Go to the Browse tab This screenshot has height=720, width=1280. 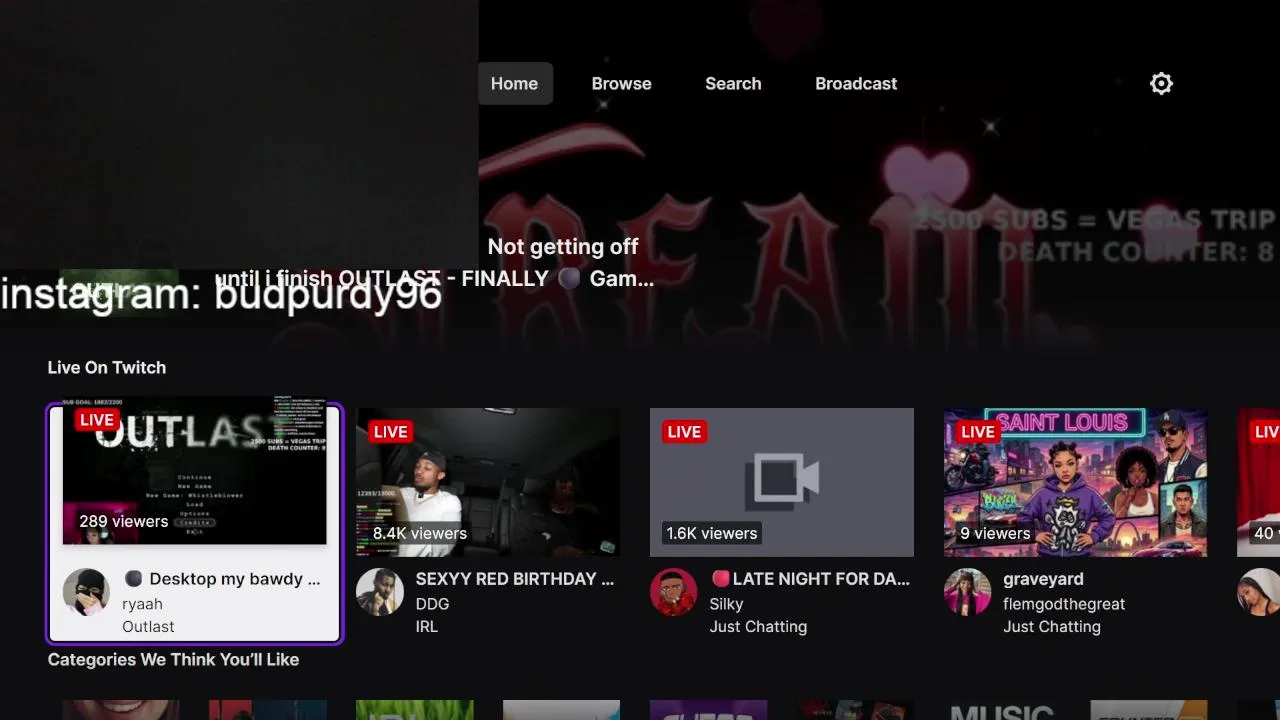621,84
